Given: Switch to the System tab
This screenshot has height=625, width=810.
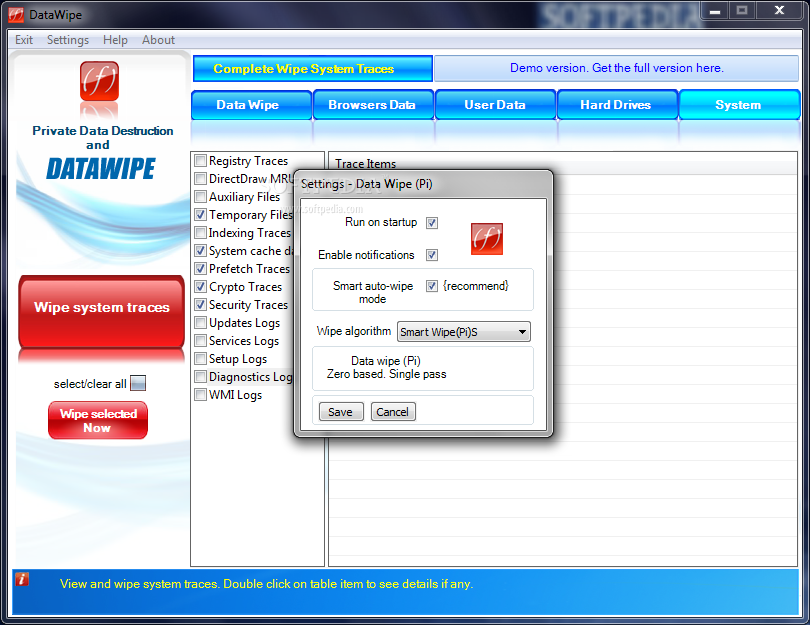Looking at the screenshot, I should pyautogui.click(x=739, y=105).
